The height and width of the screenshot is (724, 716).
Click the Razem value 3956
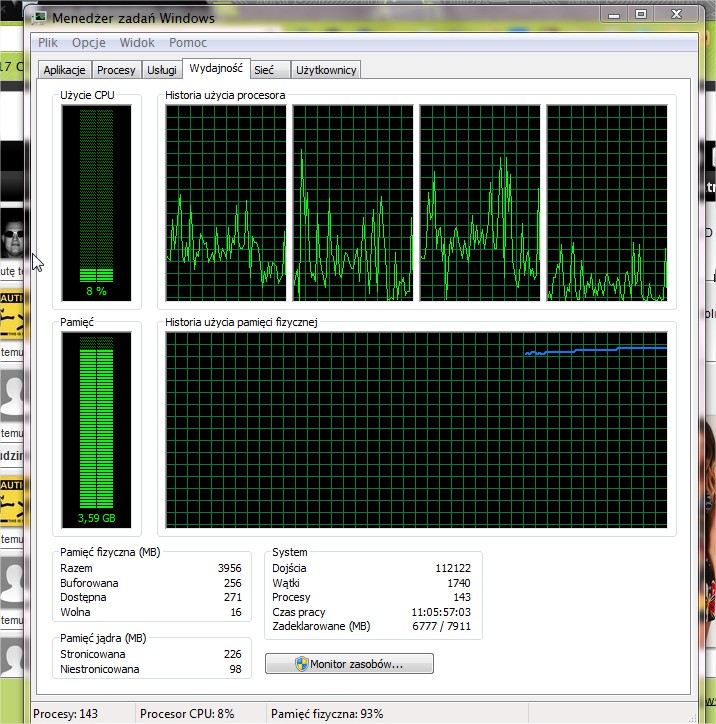pyautogui.click(x=229, y=568)
